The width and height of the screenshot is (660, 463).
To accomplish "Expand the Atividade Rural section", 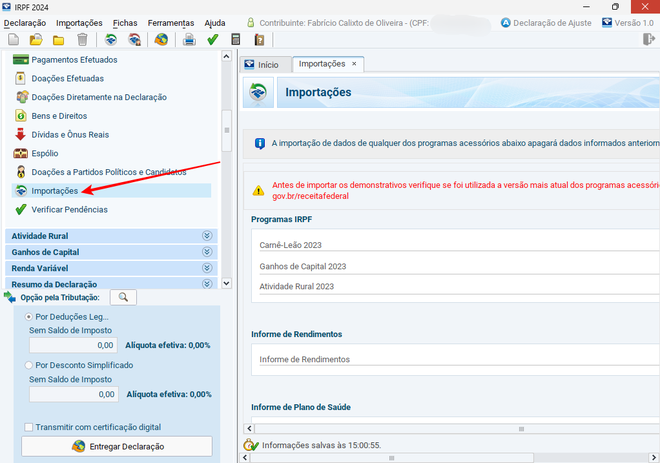I will click(x=207, y=236).
